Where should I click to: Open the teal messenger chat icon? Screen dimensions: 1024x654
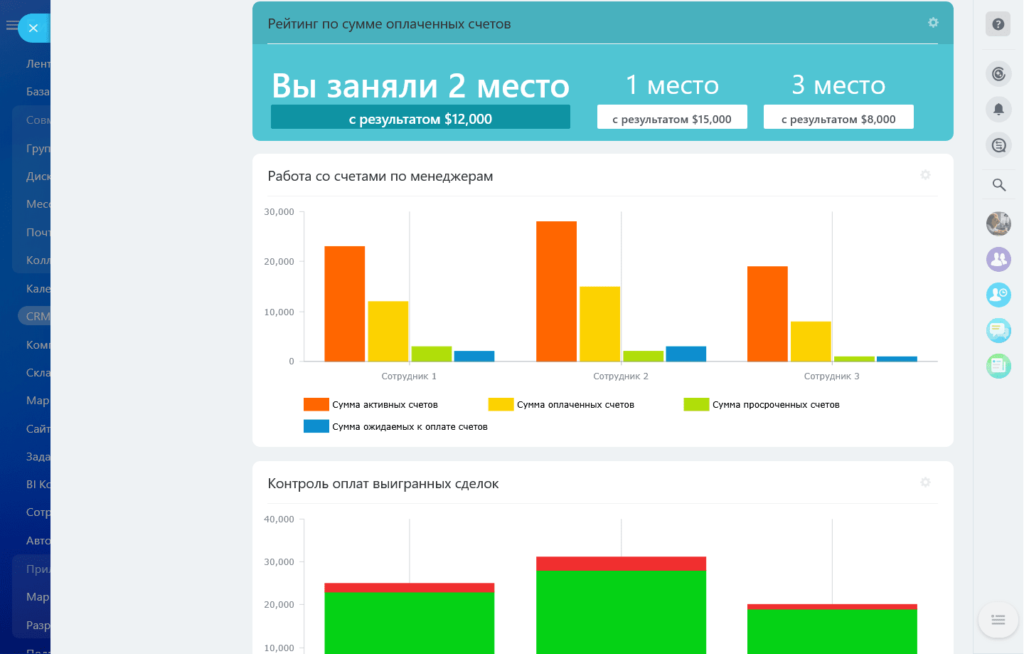click(998, 331)
